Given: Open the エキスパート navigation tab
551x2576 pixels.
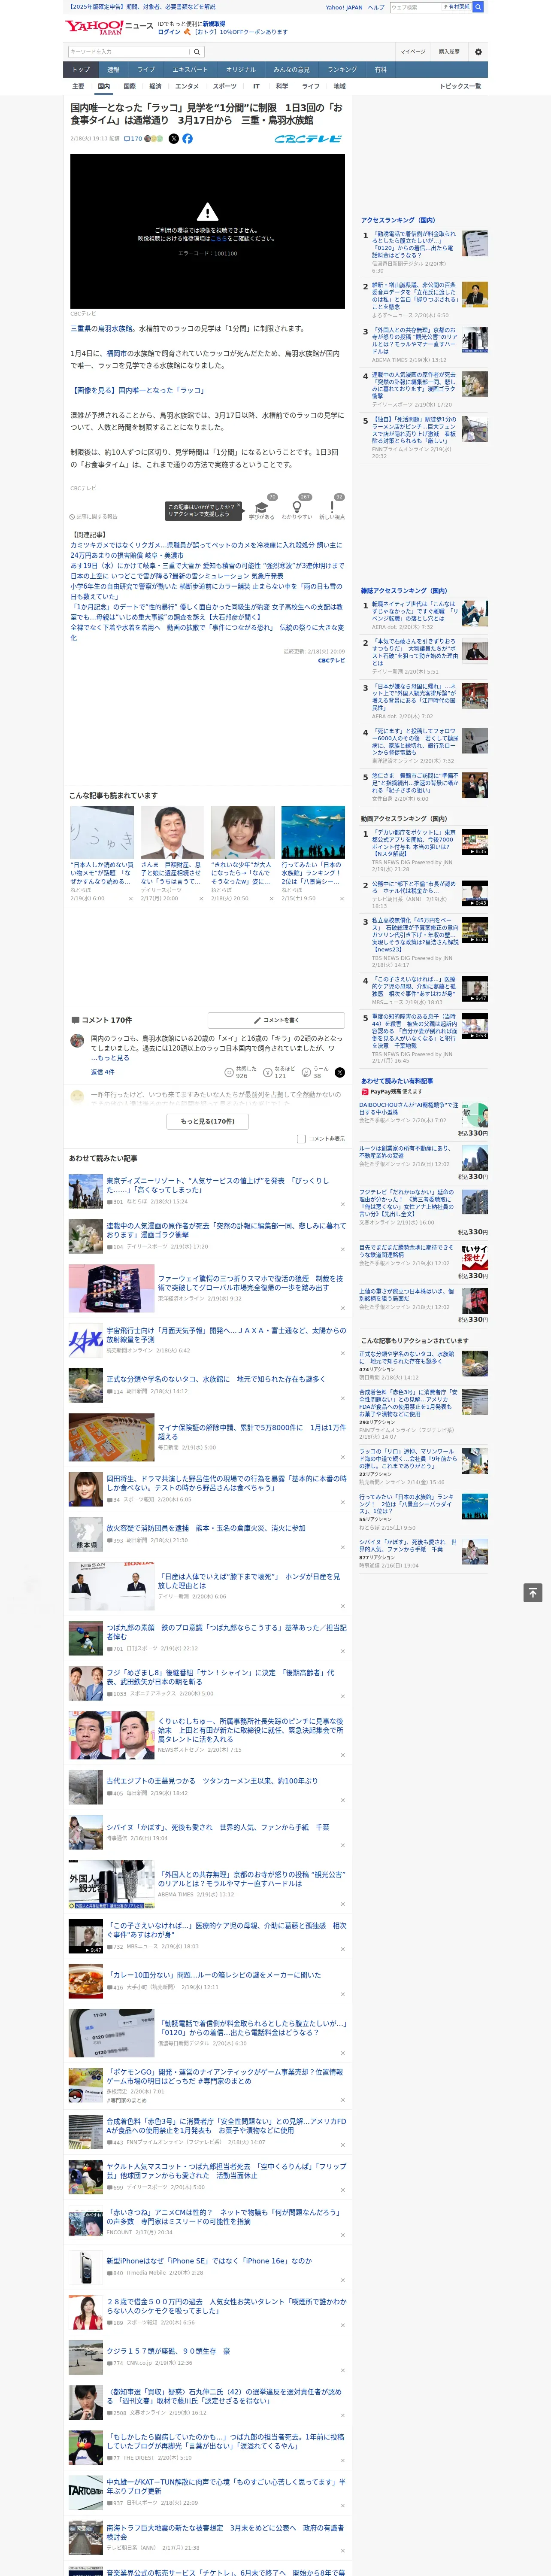Looking at the screenshot, I should coord(190,70).
